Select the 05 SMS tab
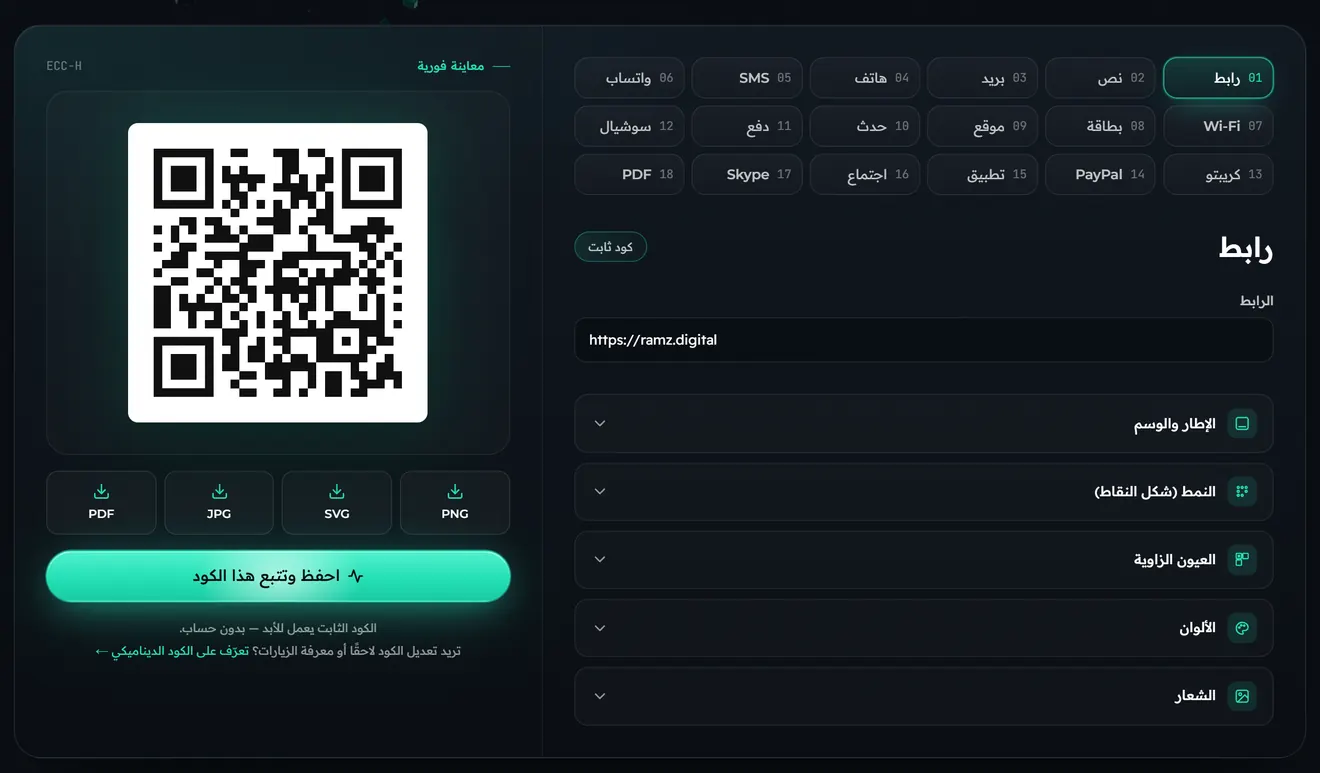Viewport: 1320px width, 773px height. tap(747, 78)
